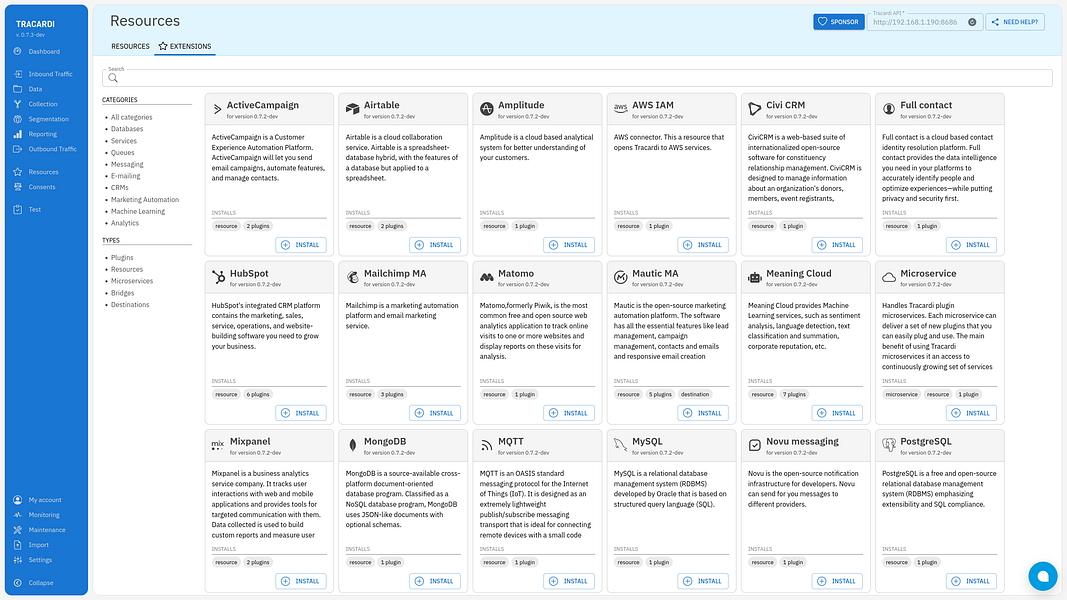1067x600 pixels.
Task: Click the Resources star icon in sidebar
Action: [18, 172]
